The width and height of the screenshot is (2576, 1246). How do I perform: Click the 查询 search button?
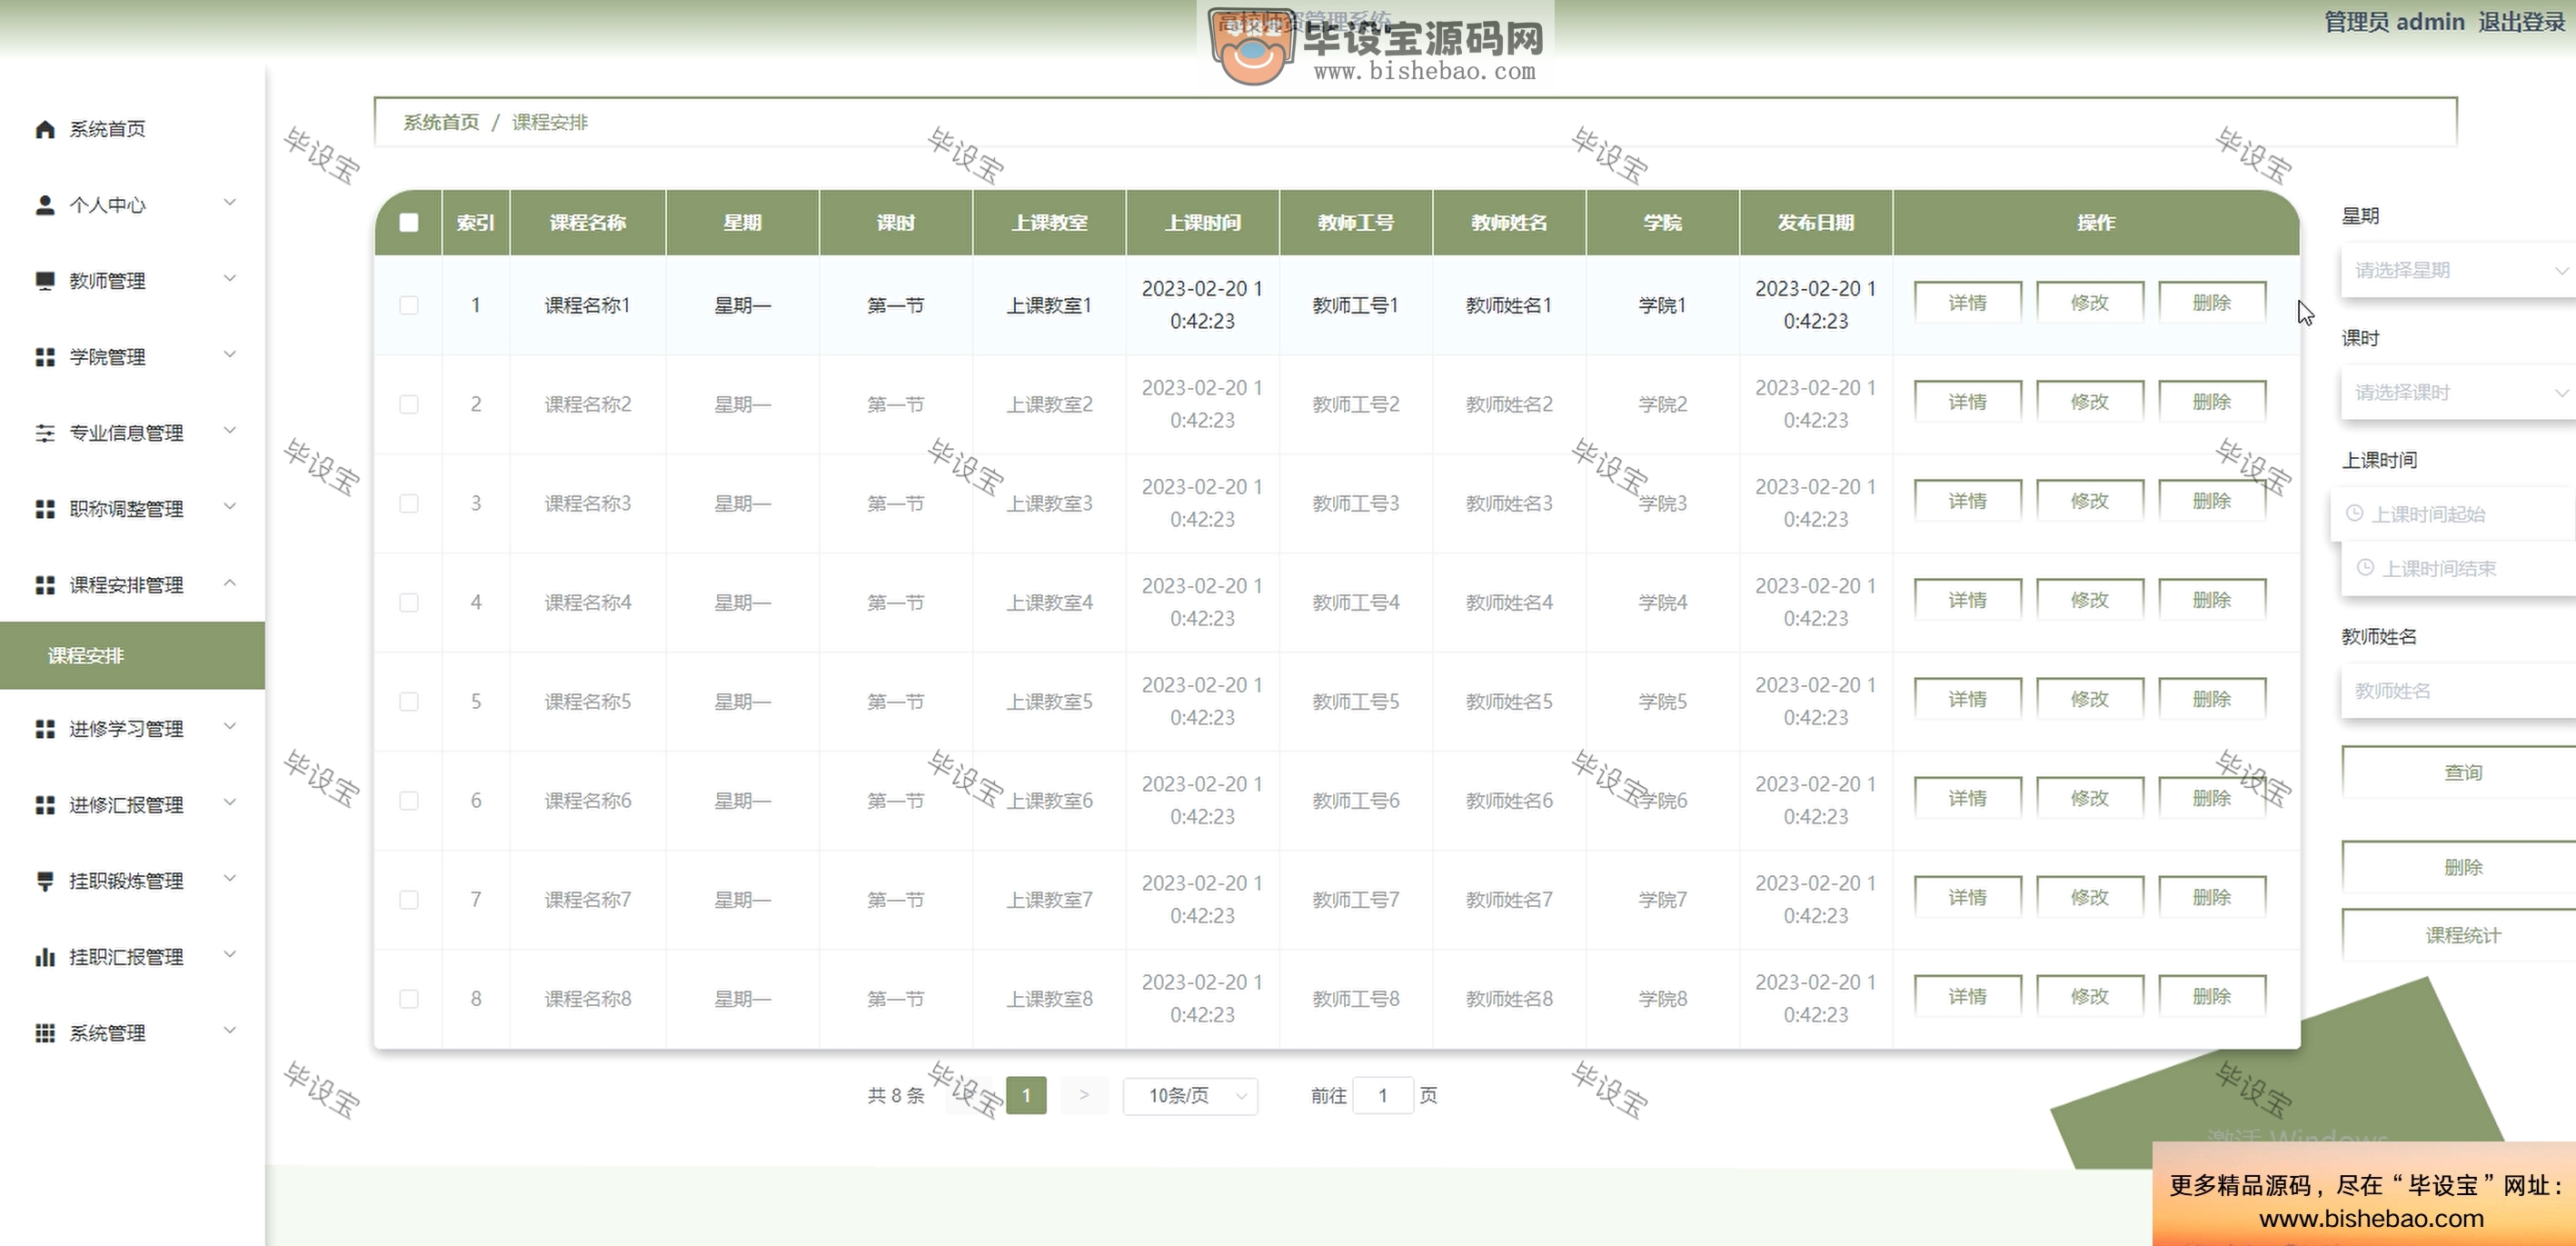[x=2460, y=772]
